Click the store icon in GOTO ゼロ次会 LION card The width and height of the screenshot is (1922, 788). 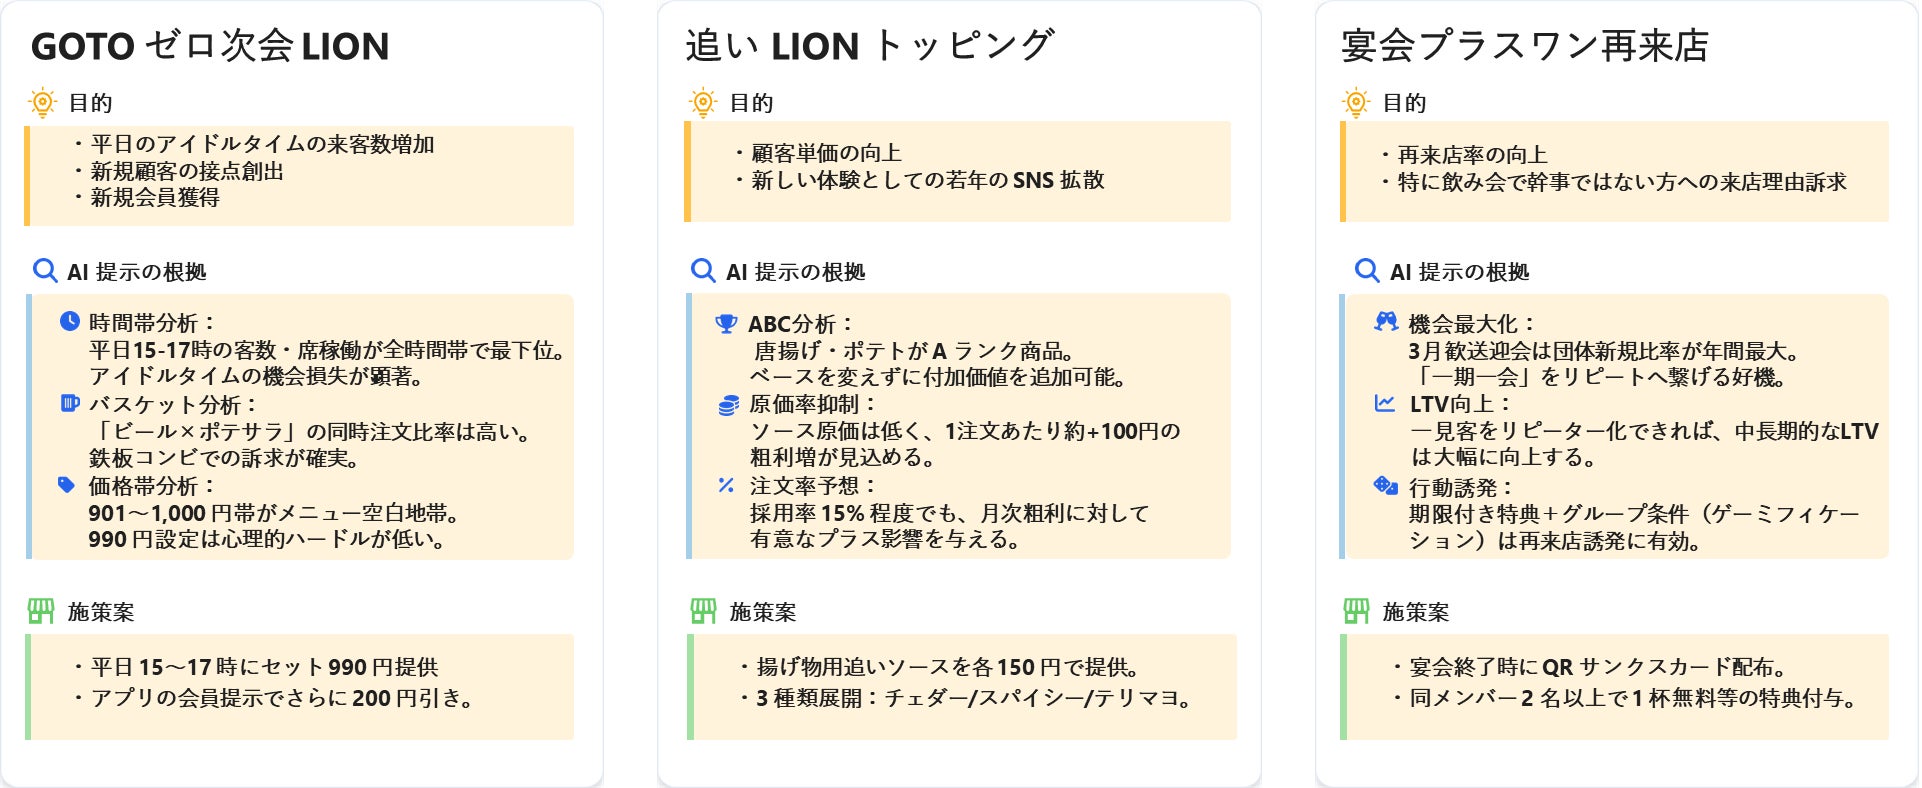[x=41, y=611]
